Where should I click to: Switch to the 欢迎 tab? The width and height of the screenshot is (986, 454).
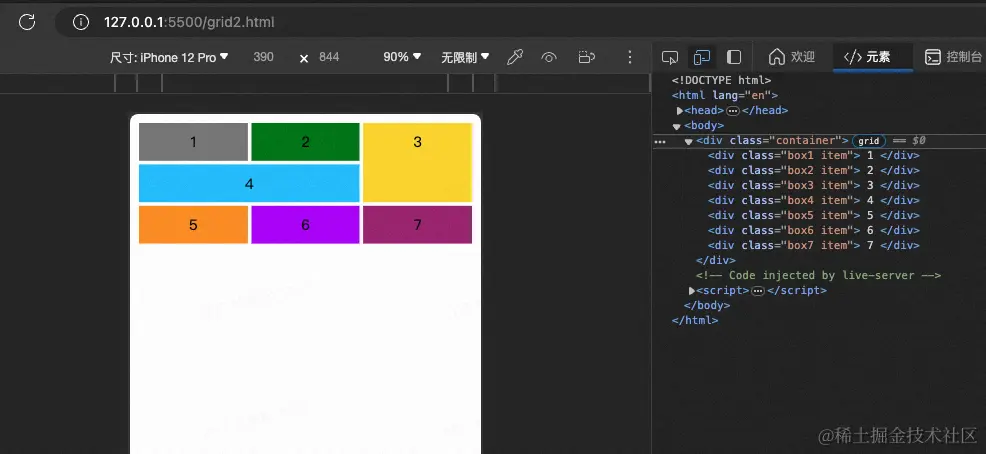pyautogui.click(x=792, y=57)
